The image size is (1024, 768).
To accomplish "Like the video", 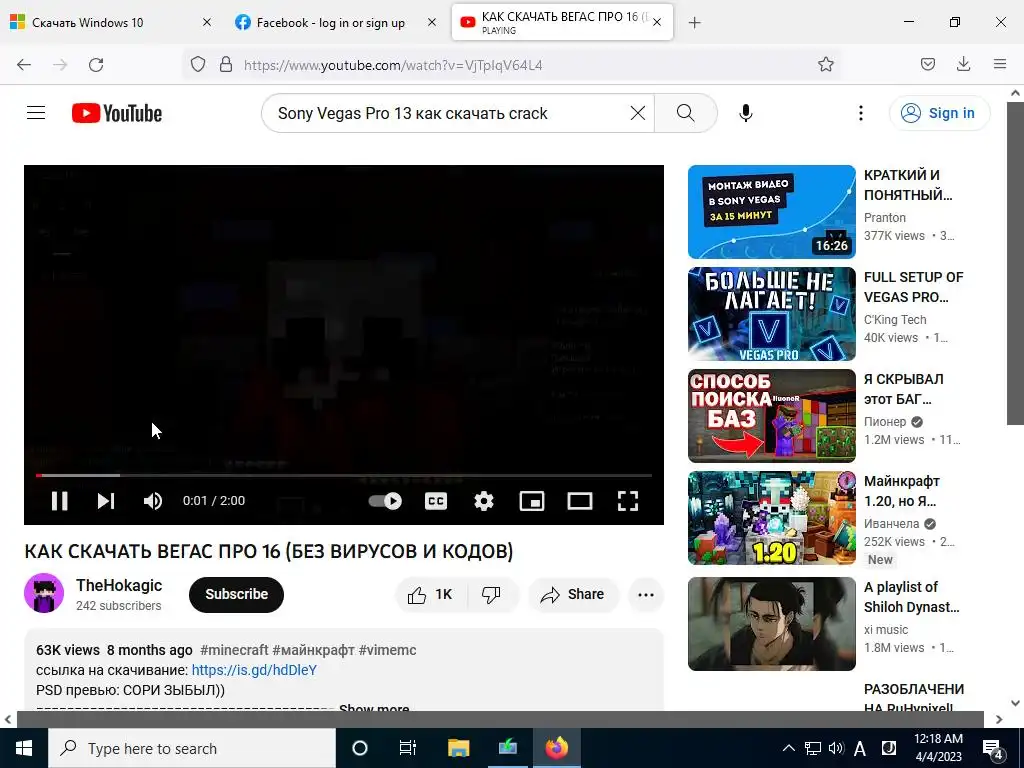I will tap(430, 594).
